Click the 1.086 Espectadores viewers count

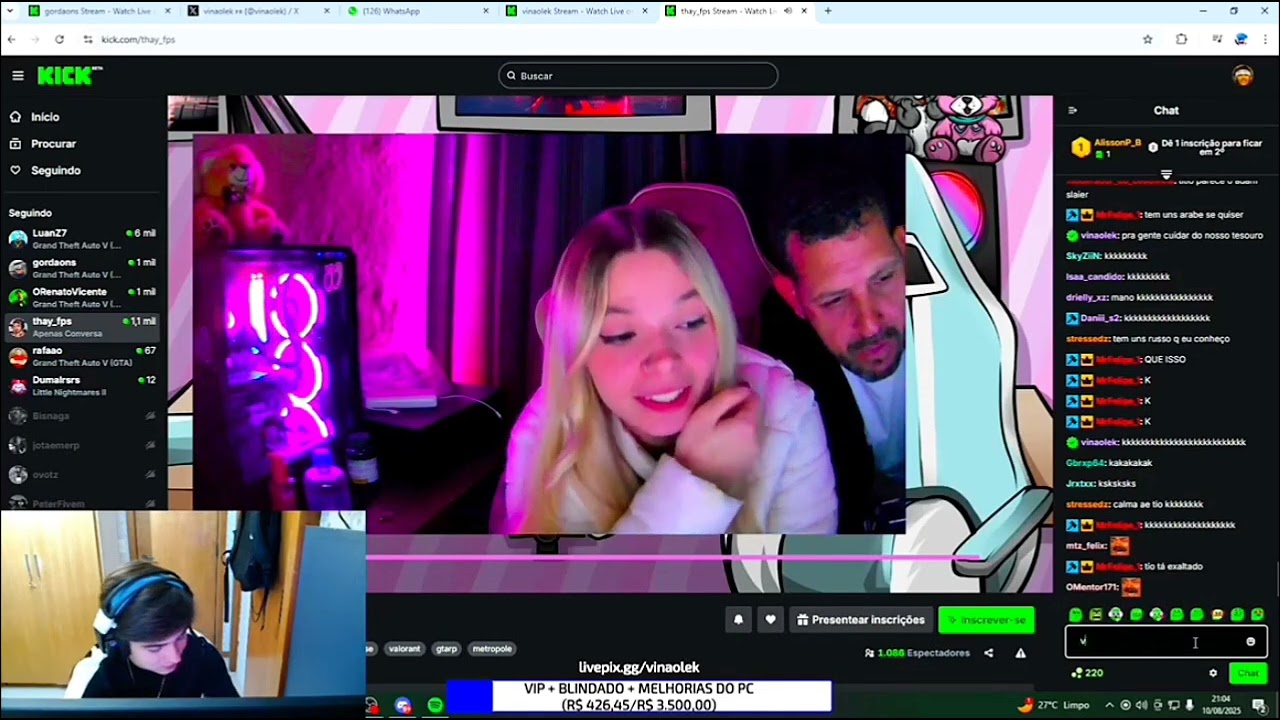click(x=917, y=653)
